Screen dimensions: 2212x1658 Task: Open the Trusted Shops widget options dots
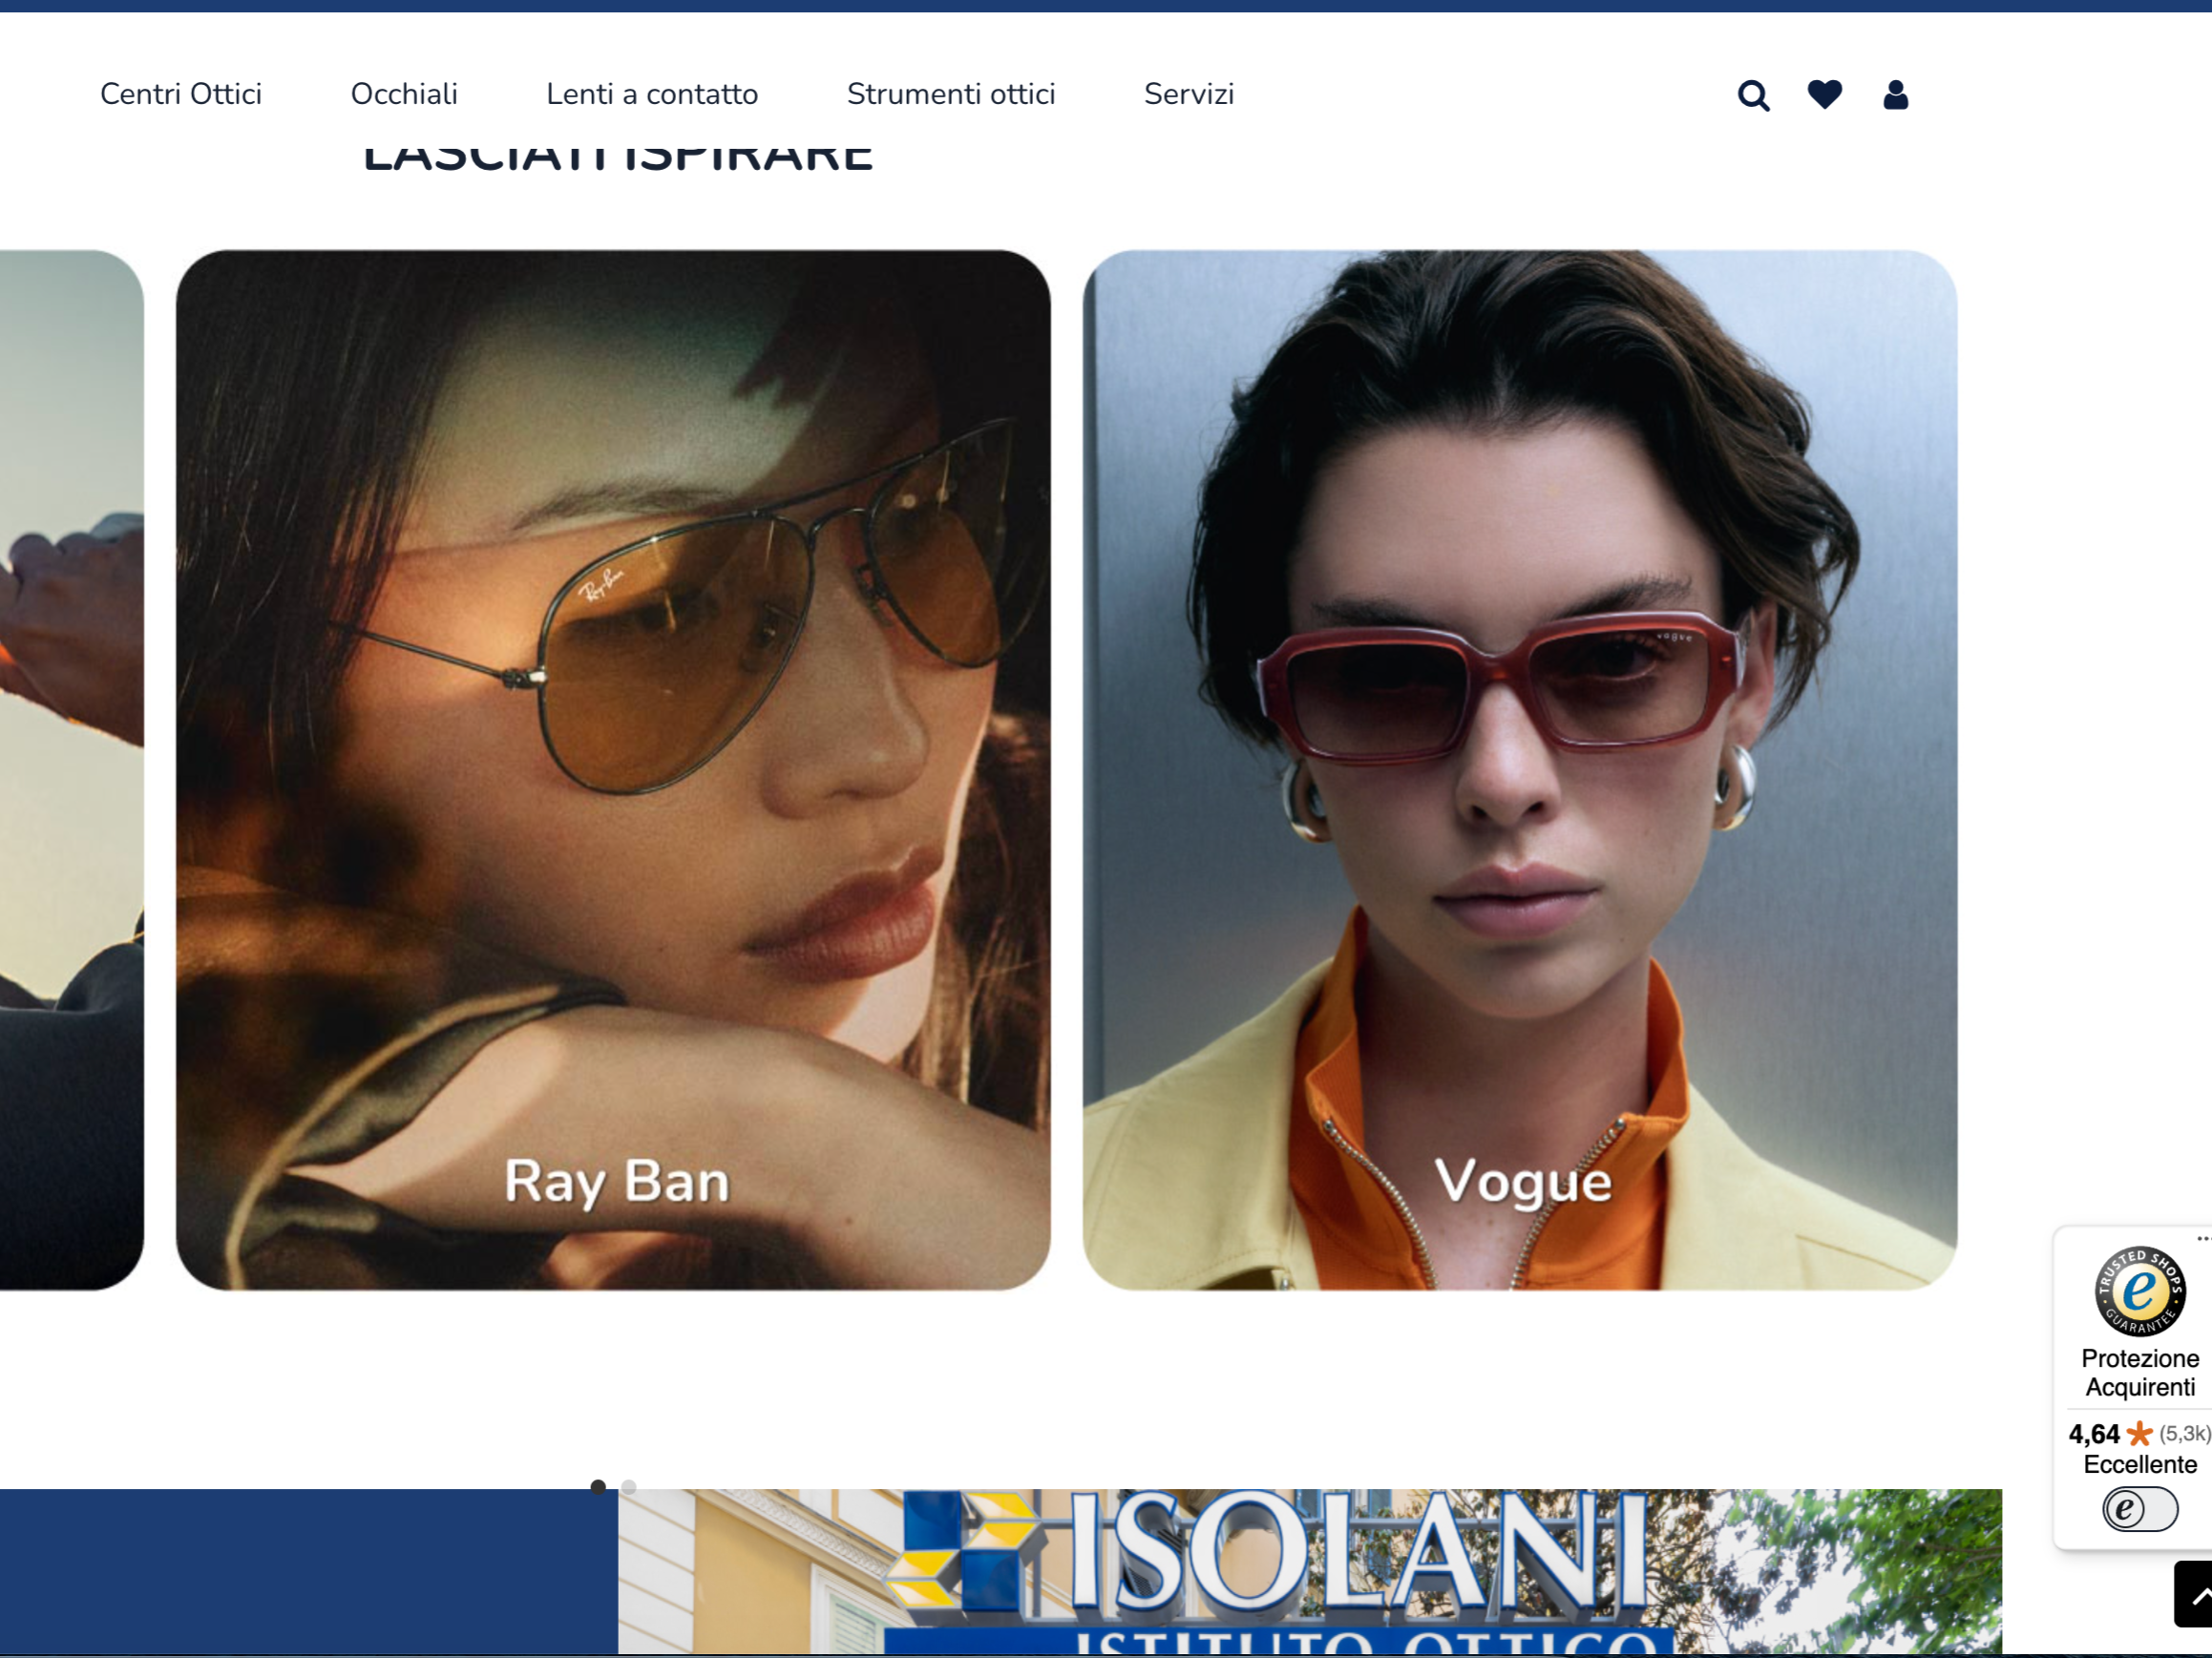click(2203, 1238)
